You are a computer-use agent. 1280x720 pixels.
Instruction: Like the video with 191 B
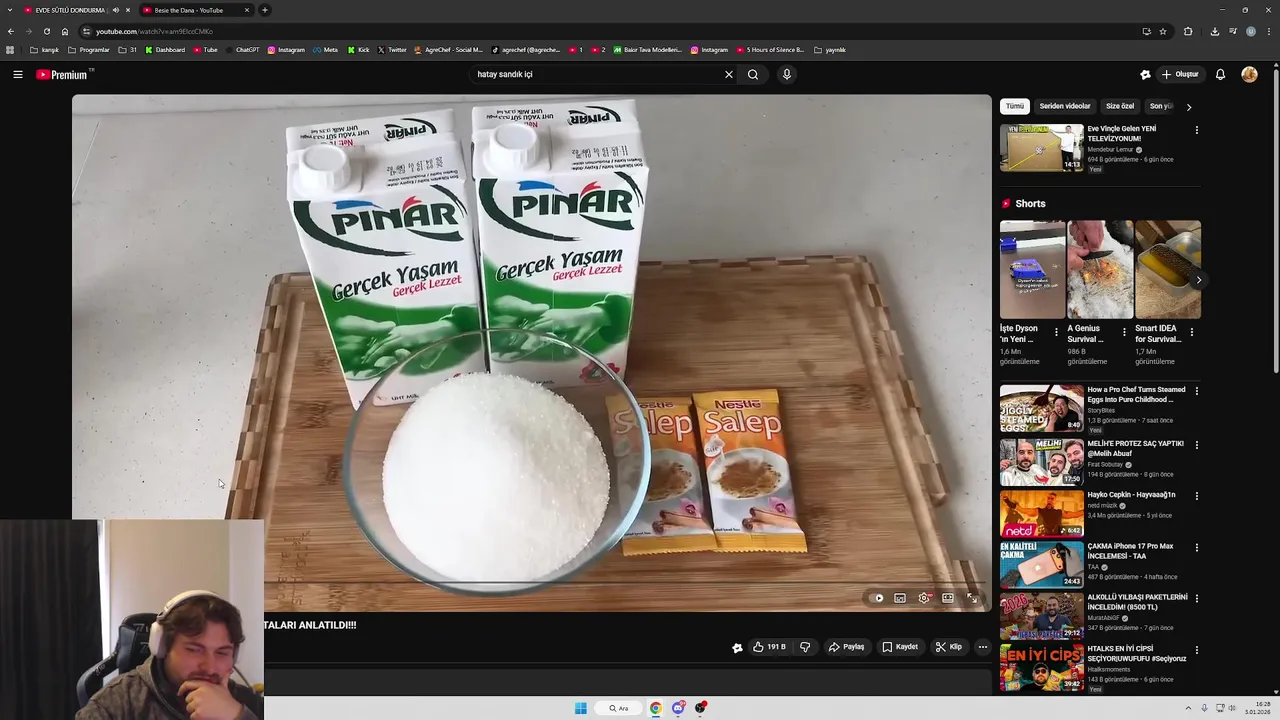click(x=769, y=647)
